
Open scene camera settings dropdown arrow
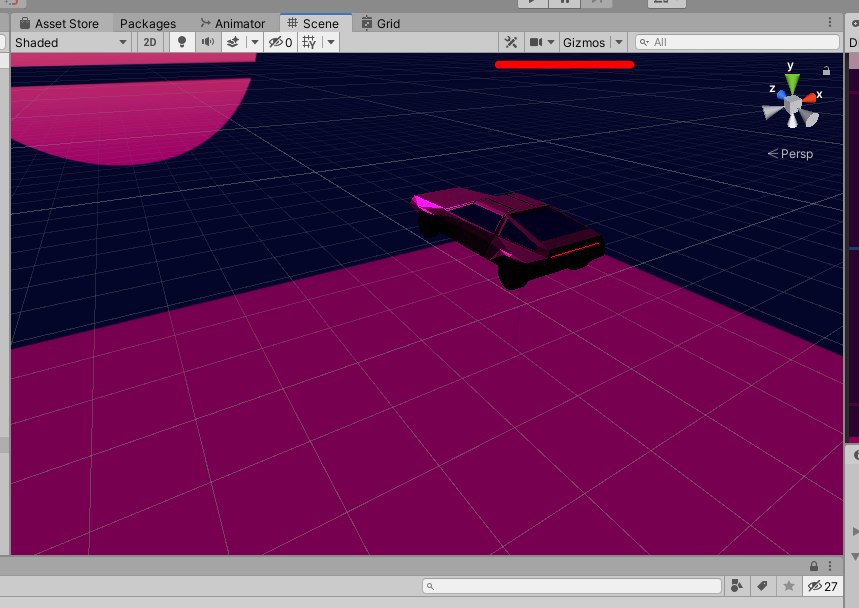pos(551,42)
